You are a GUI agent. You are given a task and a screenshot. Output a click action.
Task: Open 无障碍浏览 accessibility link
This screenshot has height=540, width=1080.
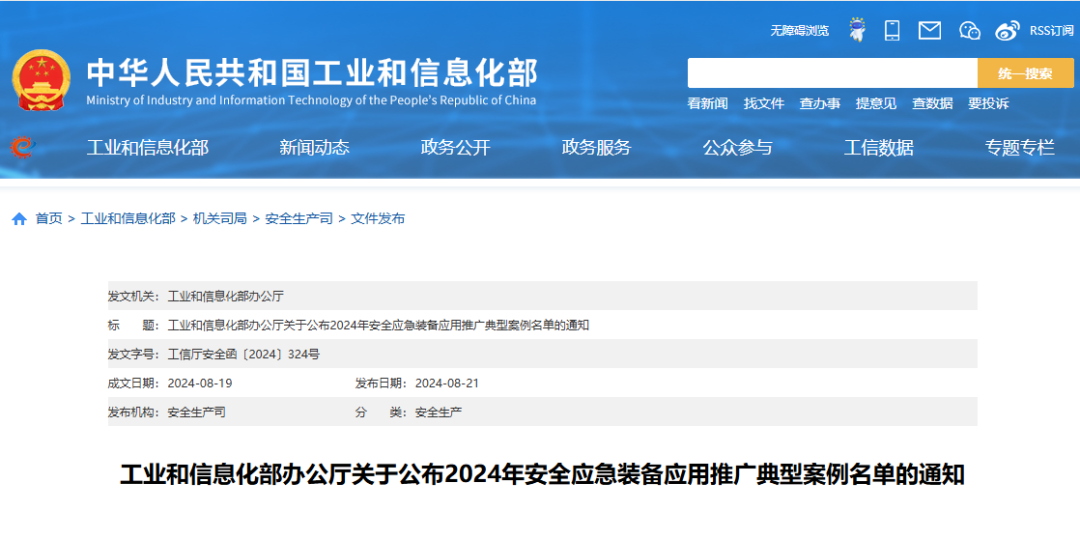click(800, 30)
